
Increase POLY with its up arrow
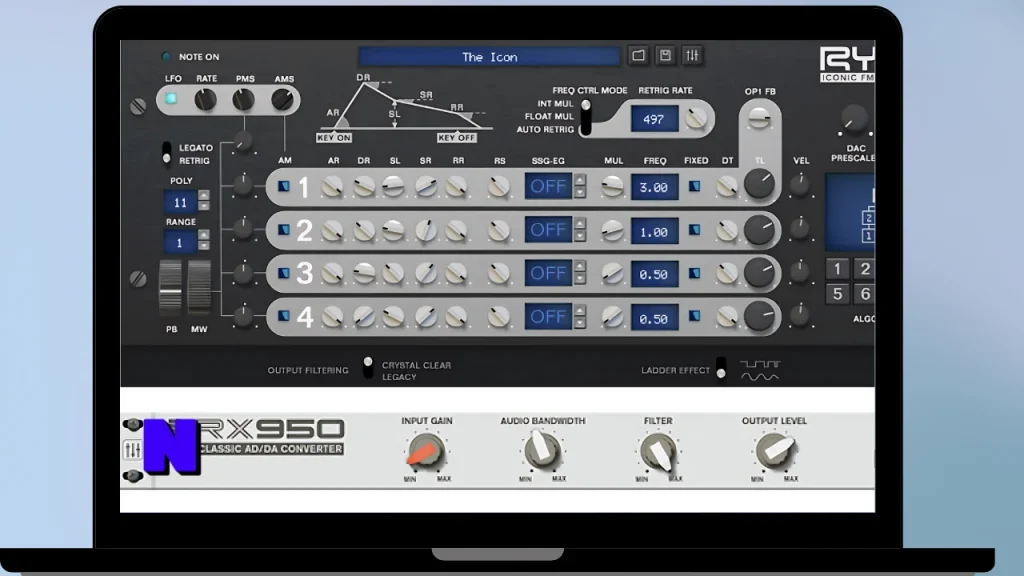[204, 195]
